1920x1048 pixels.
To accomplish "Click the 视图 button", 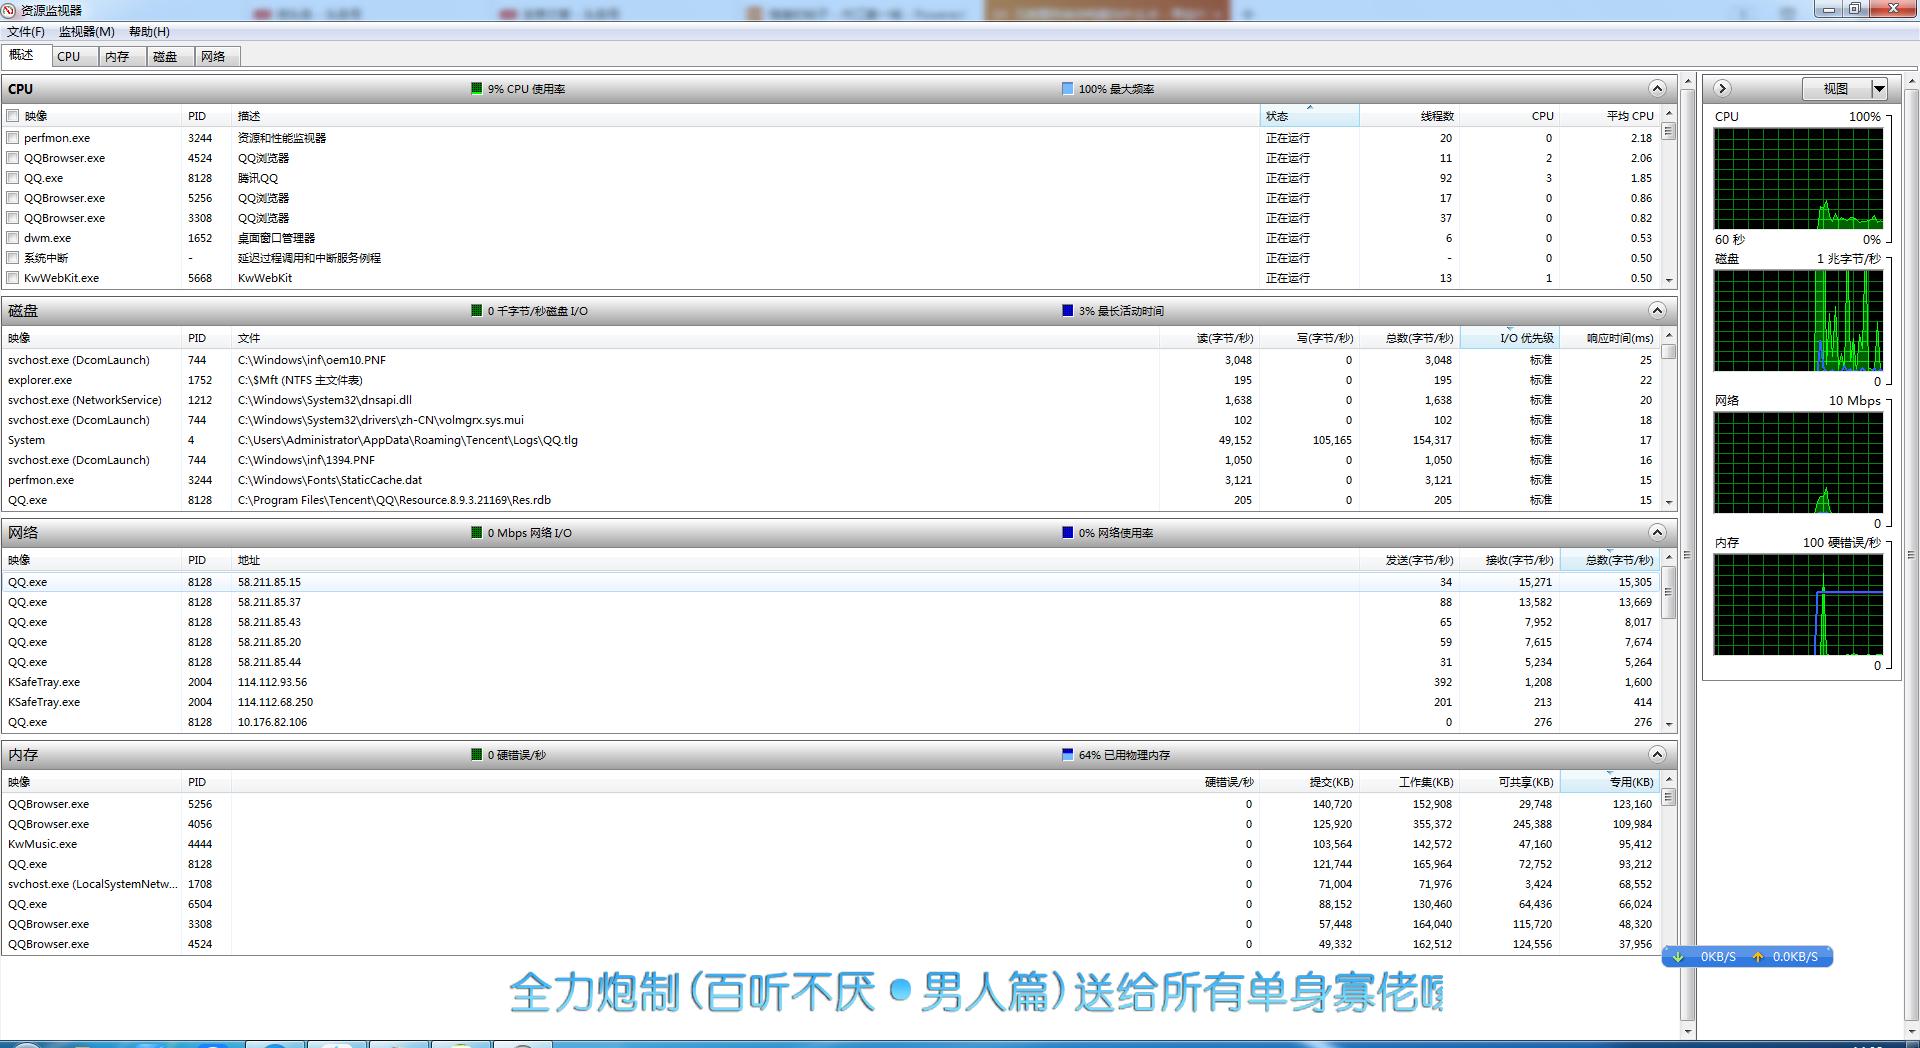I will (x=1836, y=89).
